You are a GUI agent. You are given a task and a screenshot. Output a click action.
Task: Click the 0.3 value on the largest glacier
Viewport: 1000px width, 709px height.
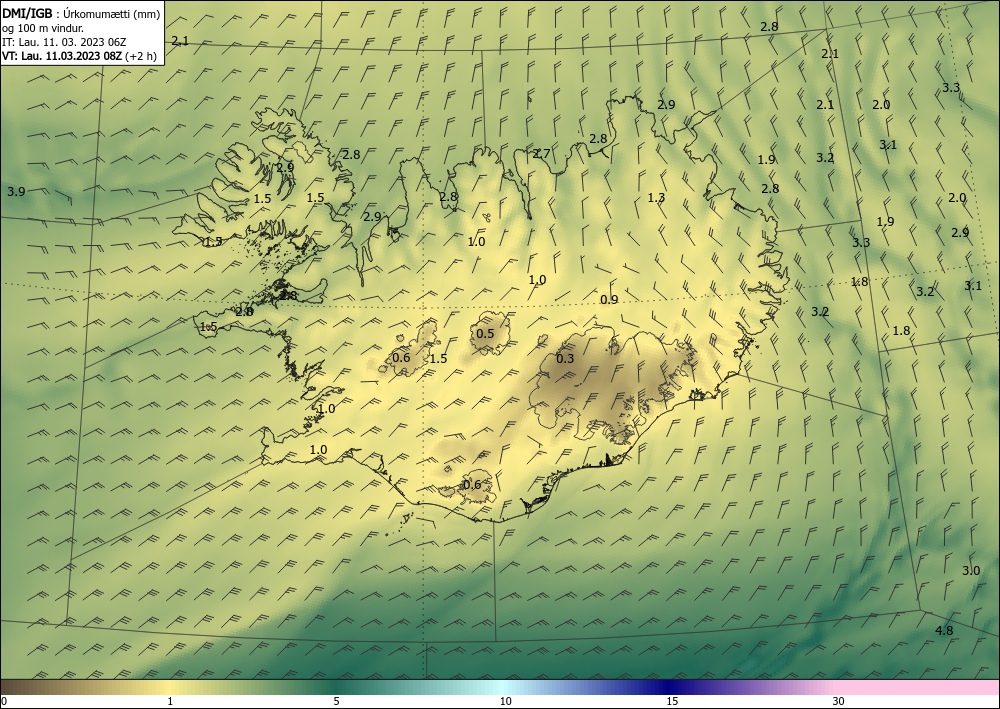coord(565,358)
